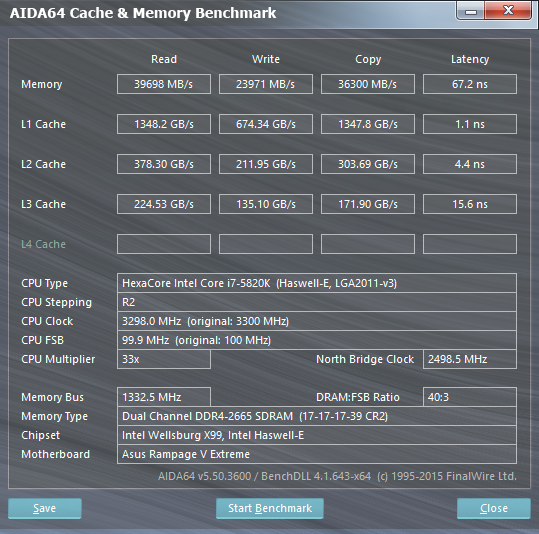Click the Motherboard Asus Rampage V Extreme field
Viewport: 539px width, 534px height.
pos(317,454)
